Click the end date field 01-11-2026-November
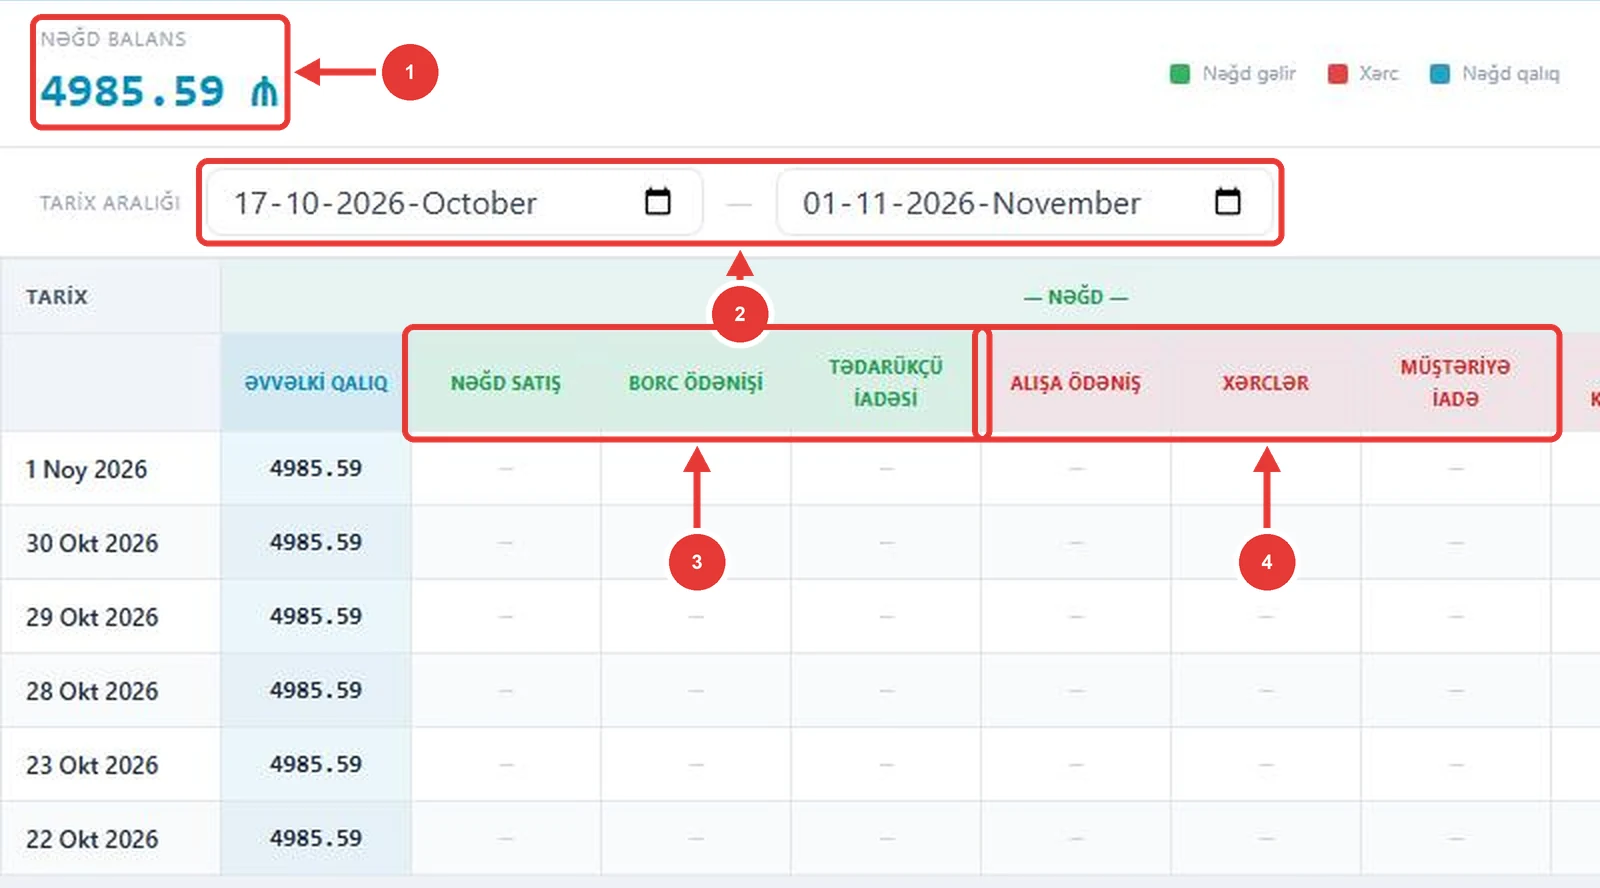The image size is (1600, 888). pos(1025,202)
